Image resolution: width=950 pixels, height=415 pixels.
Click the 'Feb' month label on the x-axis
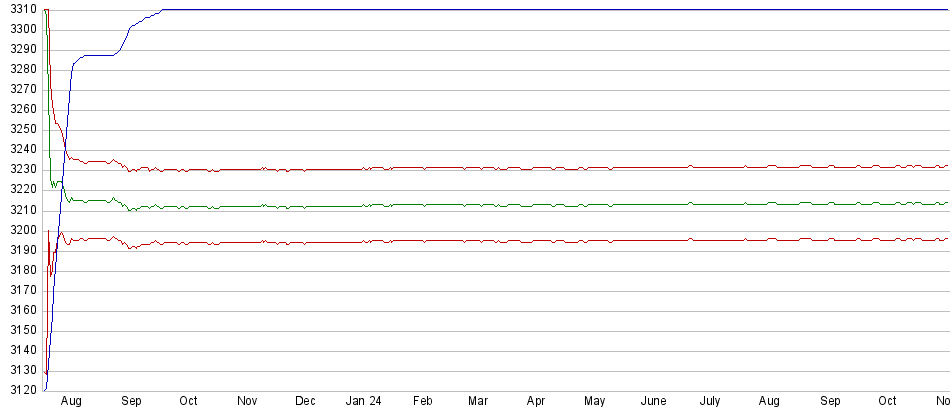[423, 401]
